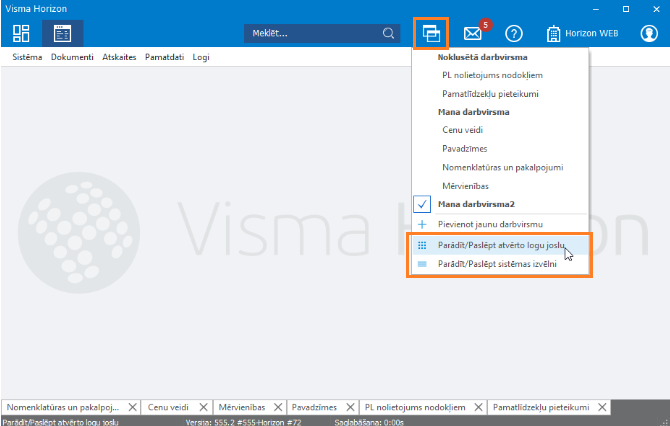This screenshot has width=670, height=426.
Task: Close the Pavadzīmes tab
Action: click(350, 407)
